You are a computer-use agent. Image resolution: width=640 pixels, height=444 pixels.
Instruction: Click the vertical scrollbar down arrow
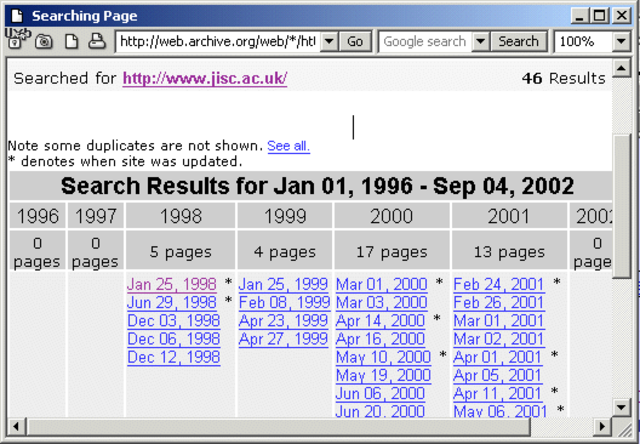click(x=622, y=407)
